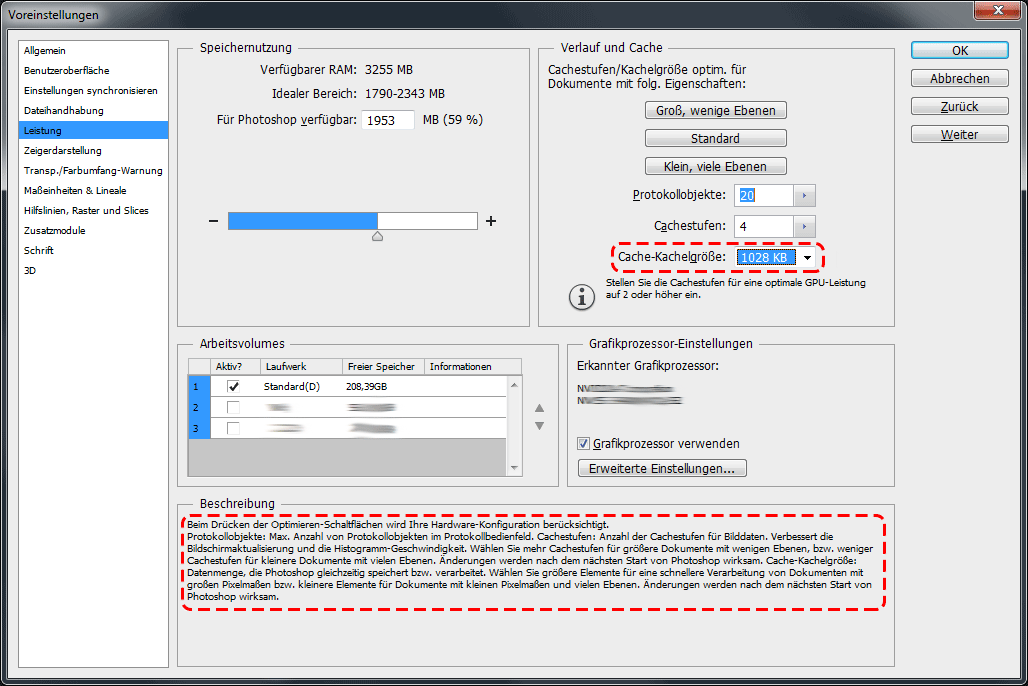Click the OK button
This screenshot has height=686, width=1028.
pos(960,50)
